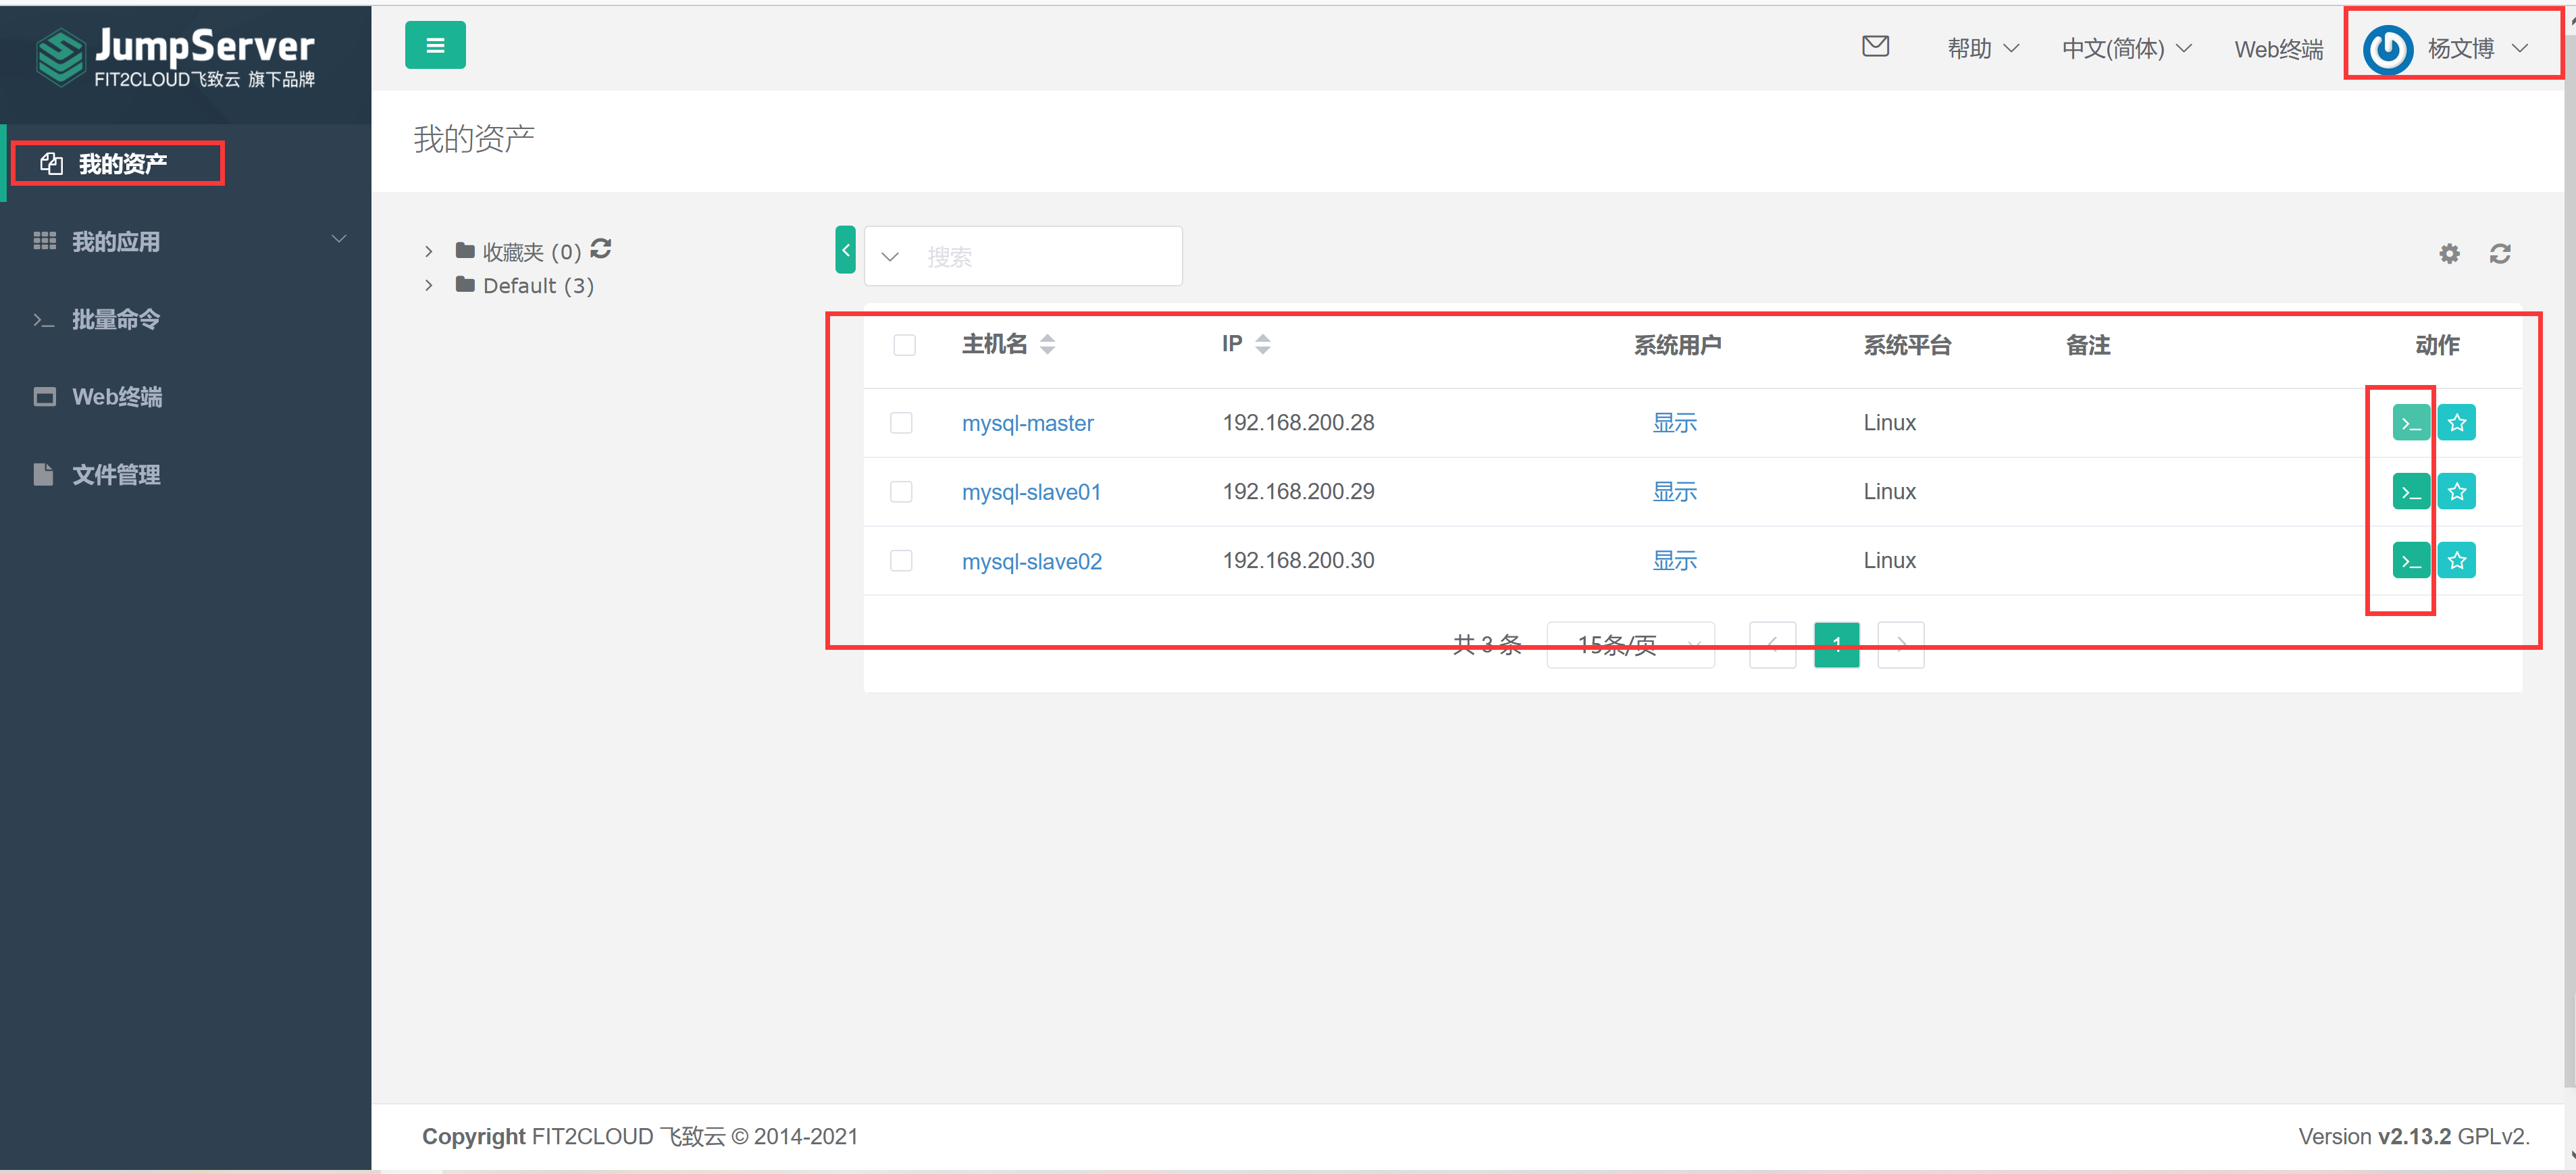Click 显示 for mysql-master system user
The image size is (2576, 1174).
[1674, 423]
